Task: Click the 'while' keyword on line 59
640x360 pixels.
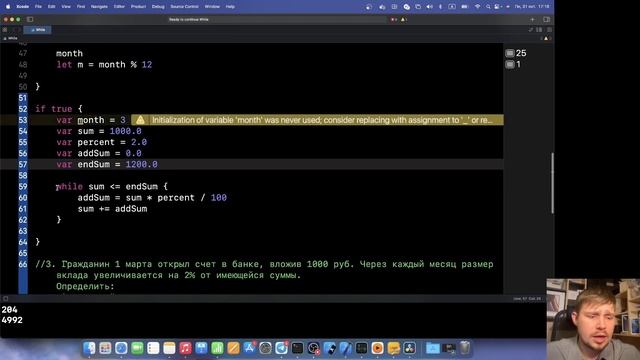Action: (69, 187)
